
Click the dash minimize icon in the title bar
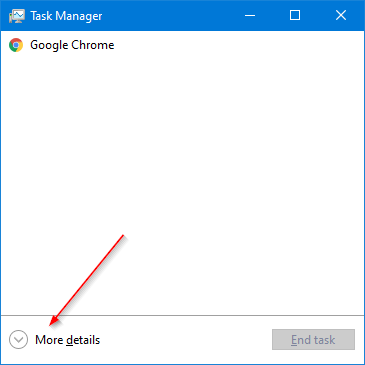tap(250, 15)
